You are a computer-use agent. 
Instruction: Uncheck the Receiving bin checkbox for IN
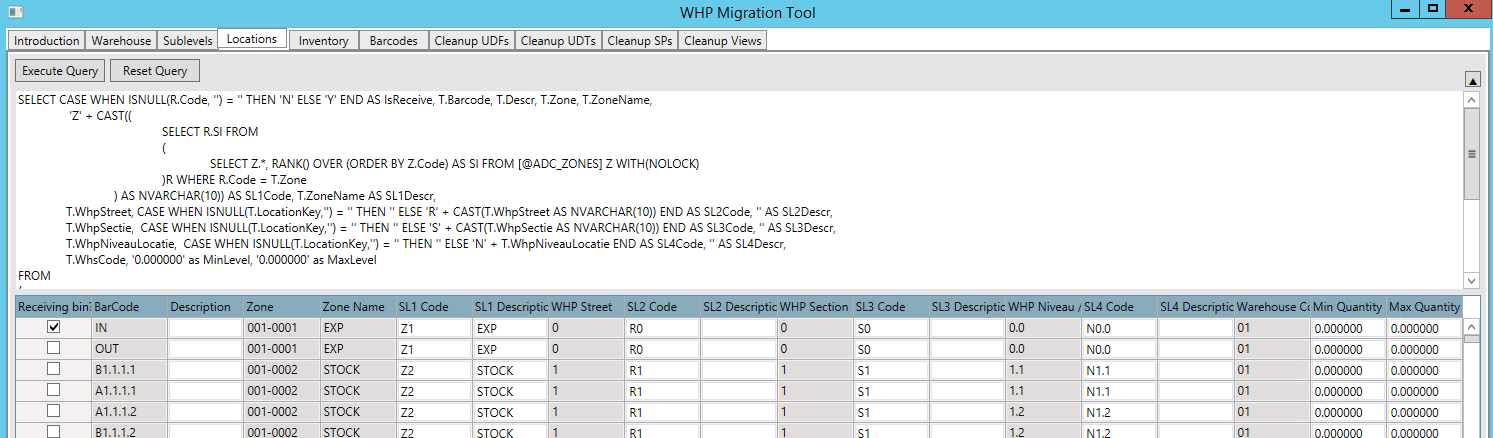54,327
